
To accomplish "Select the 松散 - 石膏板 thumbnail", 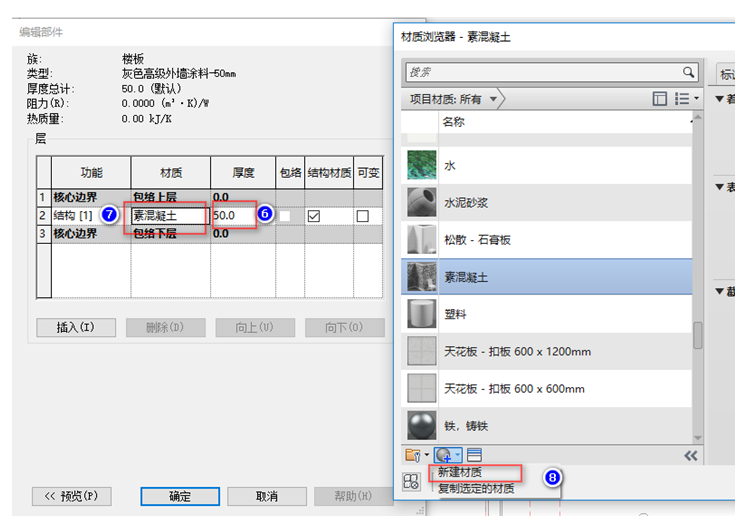I will [x=422, y=239].
